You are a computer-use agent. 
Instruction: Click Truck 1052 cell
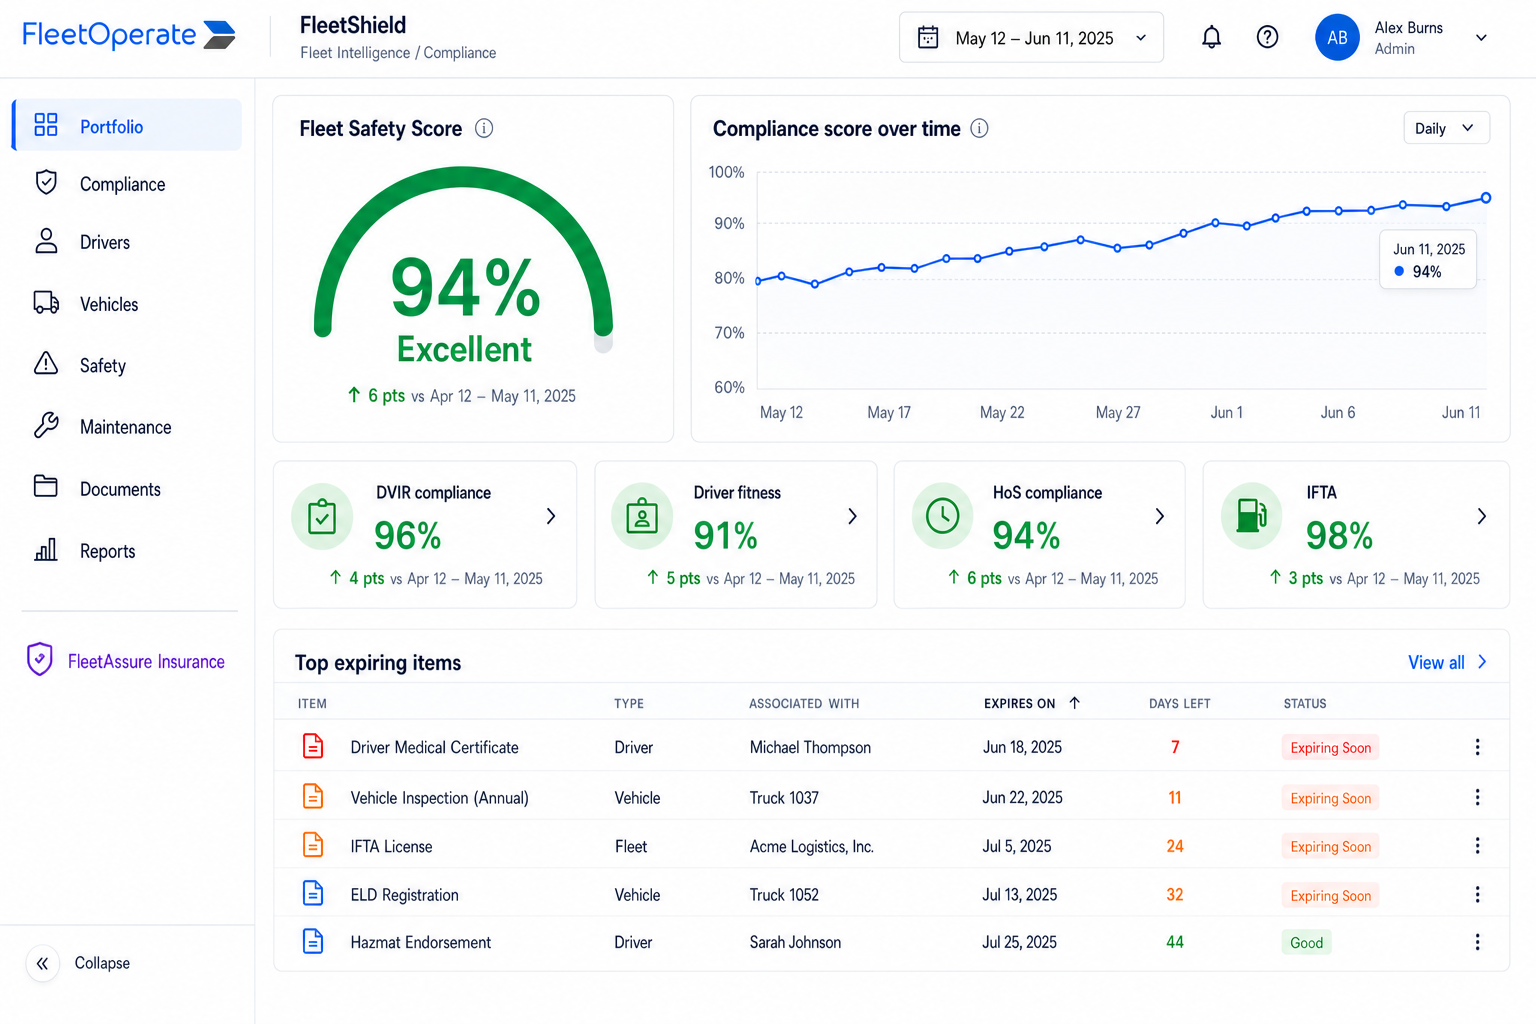coord(784,894)
